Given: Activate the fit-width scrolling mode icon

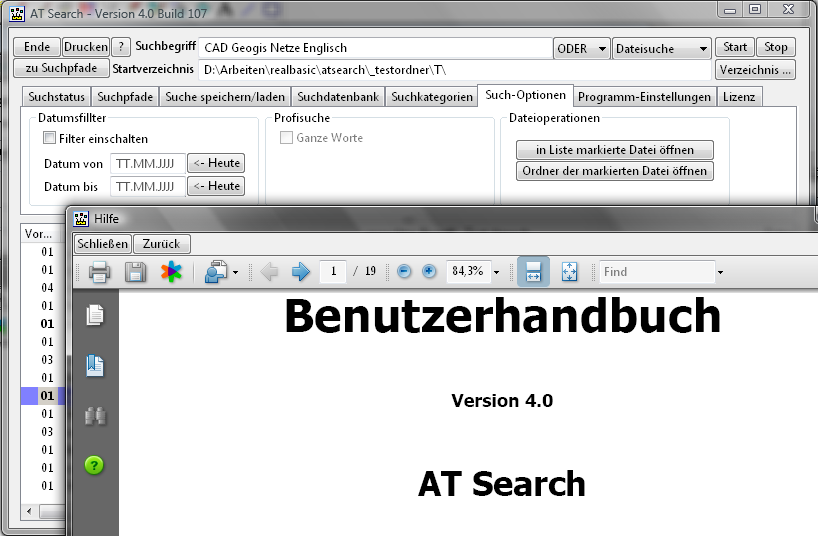Looking at the screenshot, I should point(533,271).
